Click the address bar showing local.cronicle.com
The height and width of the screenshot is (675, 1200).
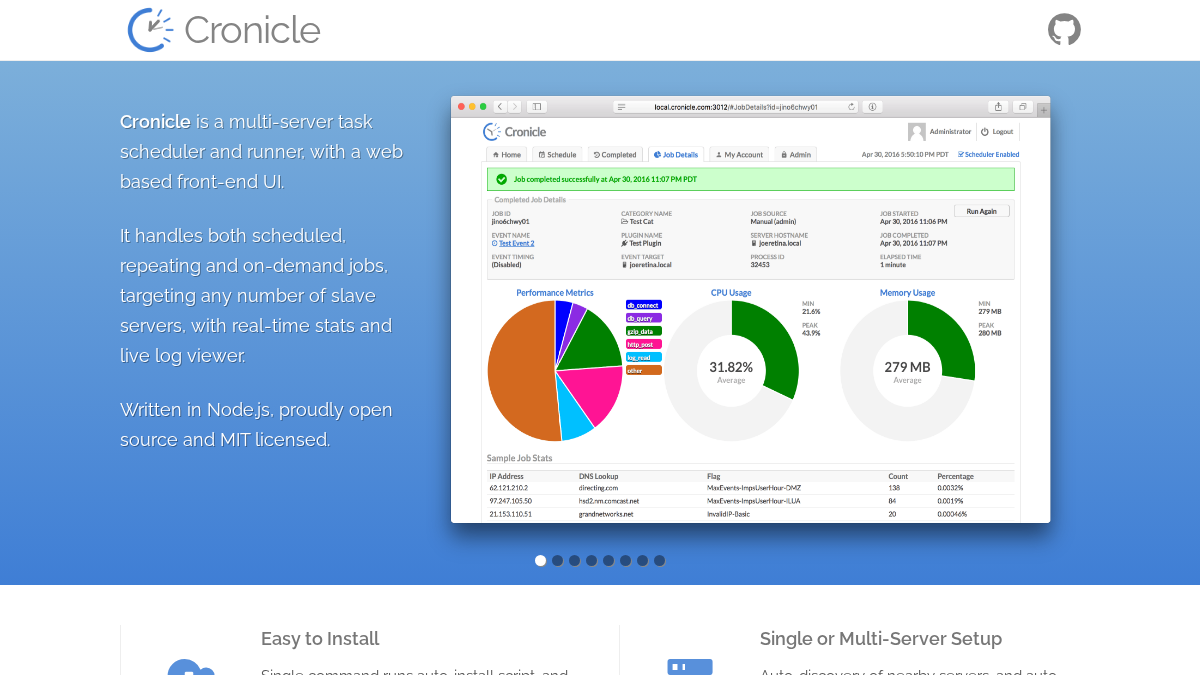coord(736,106)
